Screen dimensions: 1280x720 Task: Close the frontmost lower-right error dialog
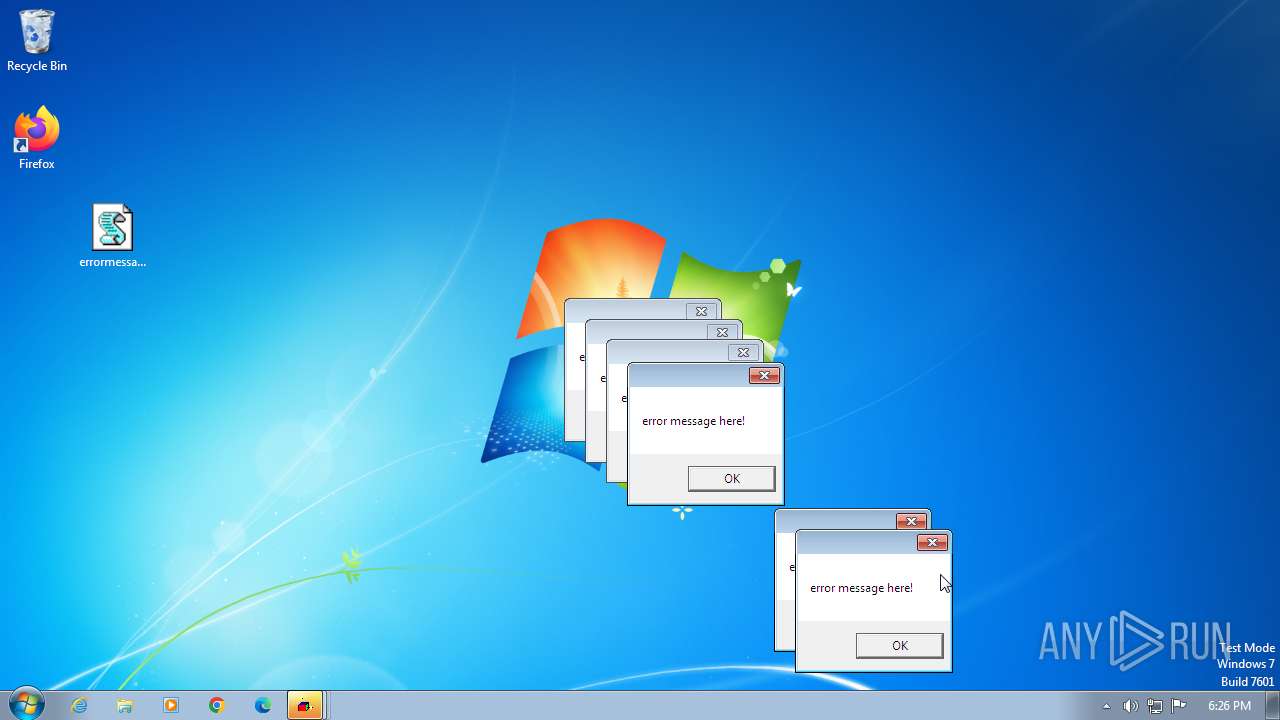(x=932, y=542)
